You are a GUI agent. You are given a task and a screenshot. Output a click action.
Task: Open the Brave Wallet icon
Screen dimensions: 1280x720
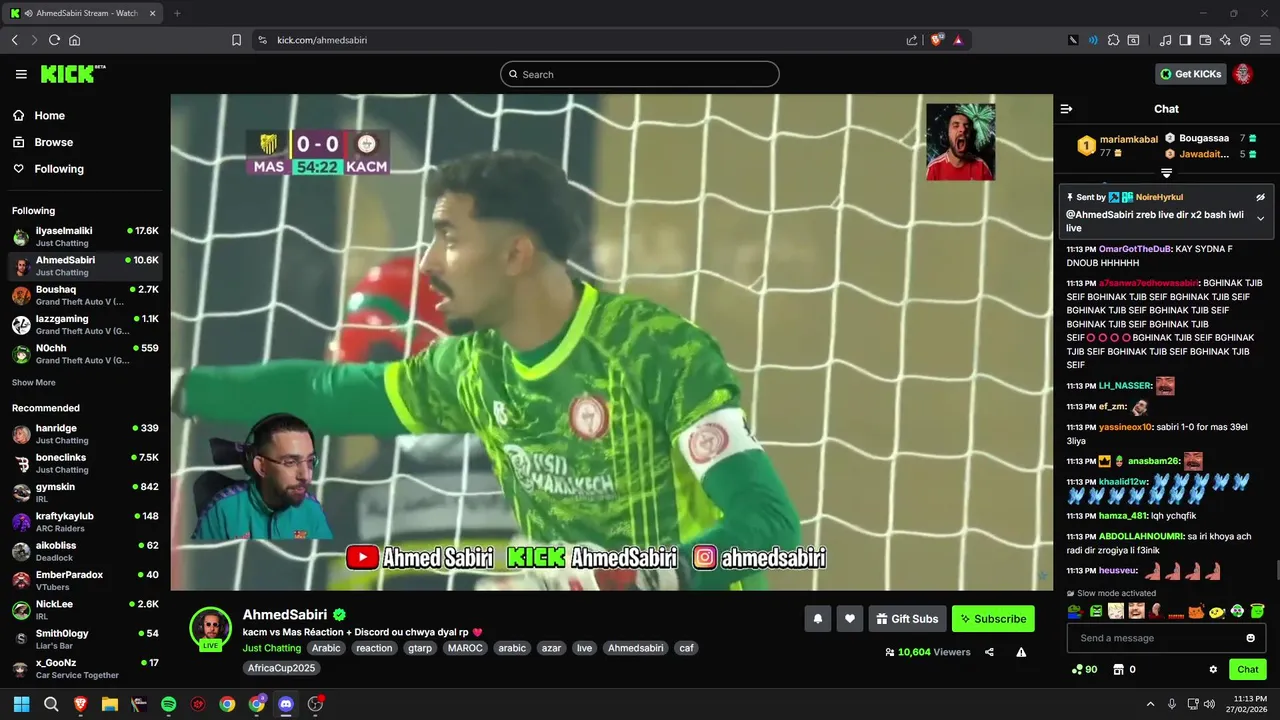(x=1205, y=40)
